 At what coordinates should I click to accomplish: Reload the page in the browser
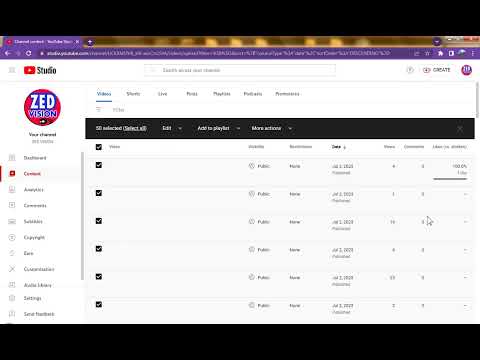(x=29, y=53)
